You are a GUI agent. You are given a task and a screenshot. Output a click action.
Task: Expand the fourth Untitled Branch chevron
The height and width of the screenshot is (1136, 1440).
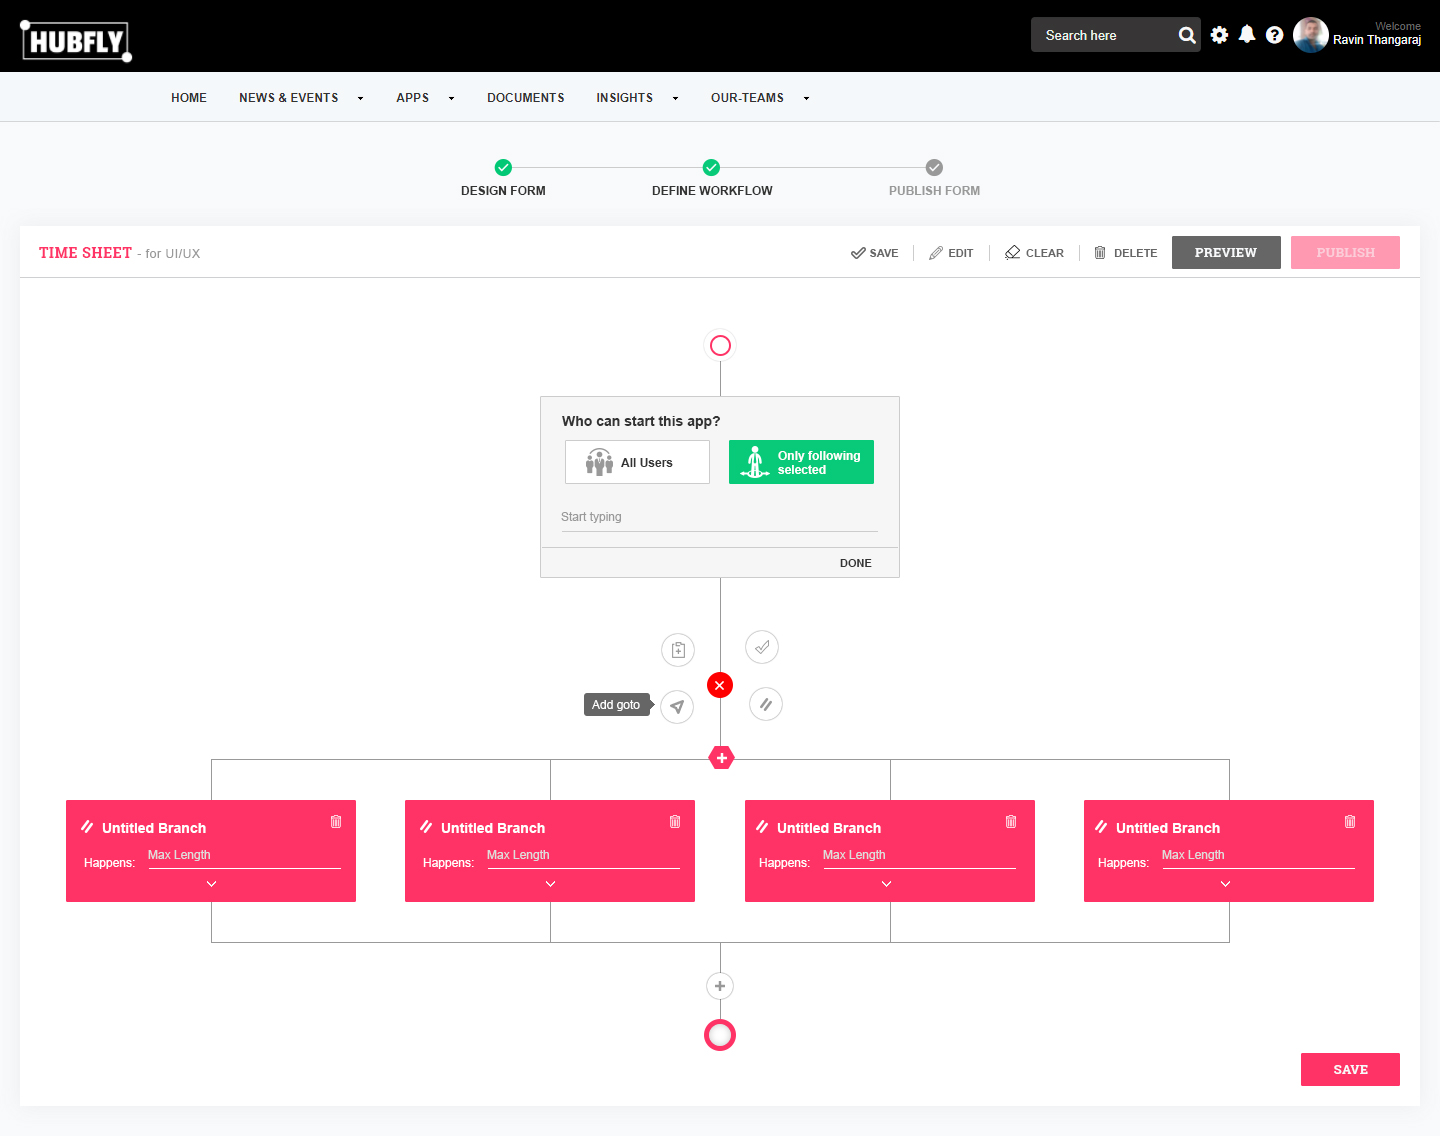[1225, 884]
